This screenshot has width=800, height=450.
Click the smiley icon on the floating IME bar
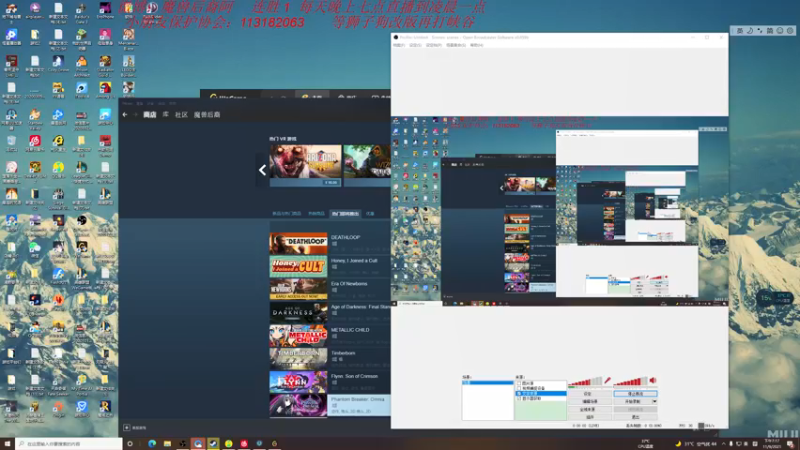click(780, 31)
